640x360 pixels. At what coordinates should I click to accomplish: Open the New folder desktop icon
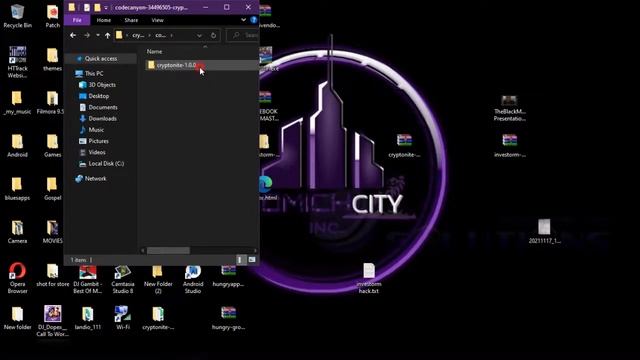(17, 318)
